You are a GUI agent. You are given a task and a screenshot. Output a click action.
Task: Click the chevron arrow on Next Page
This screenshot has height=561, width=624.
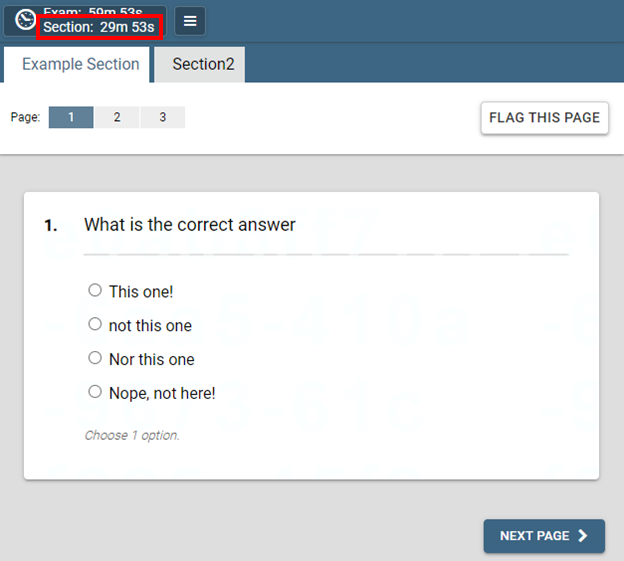pos(583,536)
